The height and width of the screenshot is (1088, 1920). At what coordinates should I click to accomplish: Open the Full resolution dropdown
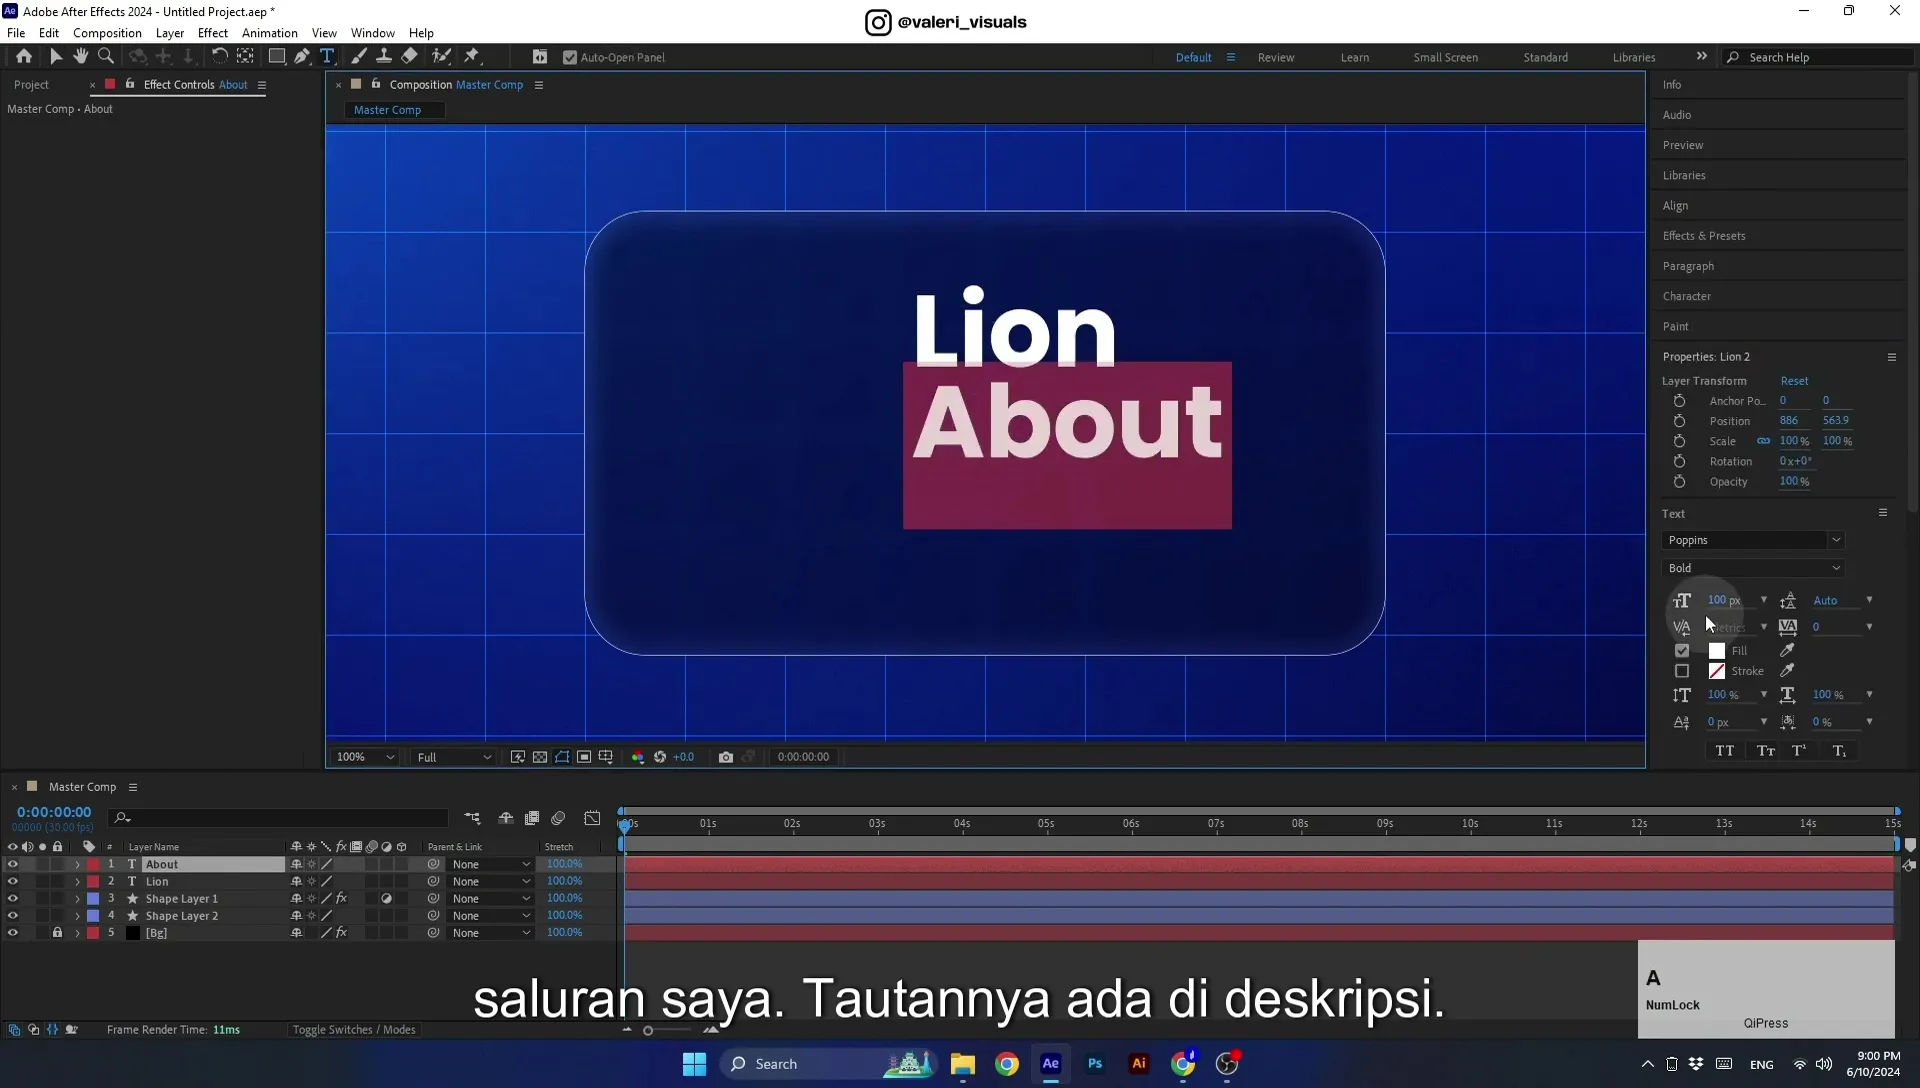coord(453,757)
